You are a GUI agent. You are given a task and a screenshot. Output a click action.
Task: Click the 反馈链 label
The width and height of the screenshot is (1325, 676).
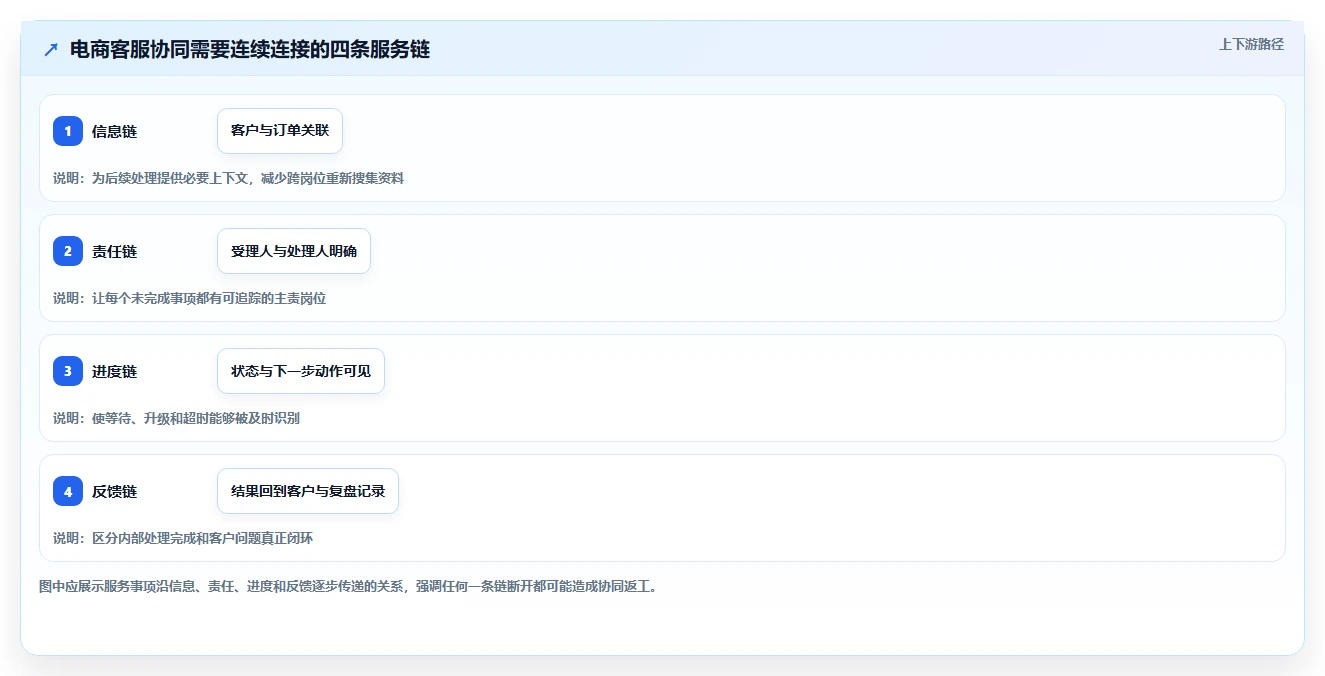(x=114, y=491)
